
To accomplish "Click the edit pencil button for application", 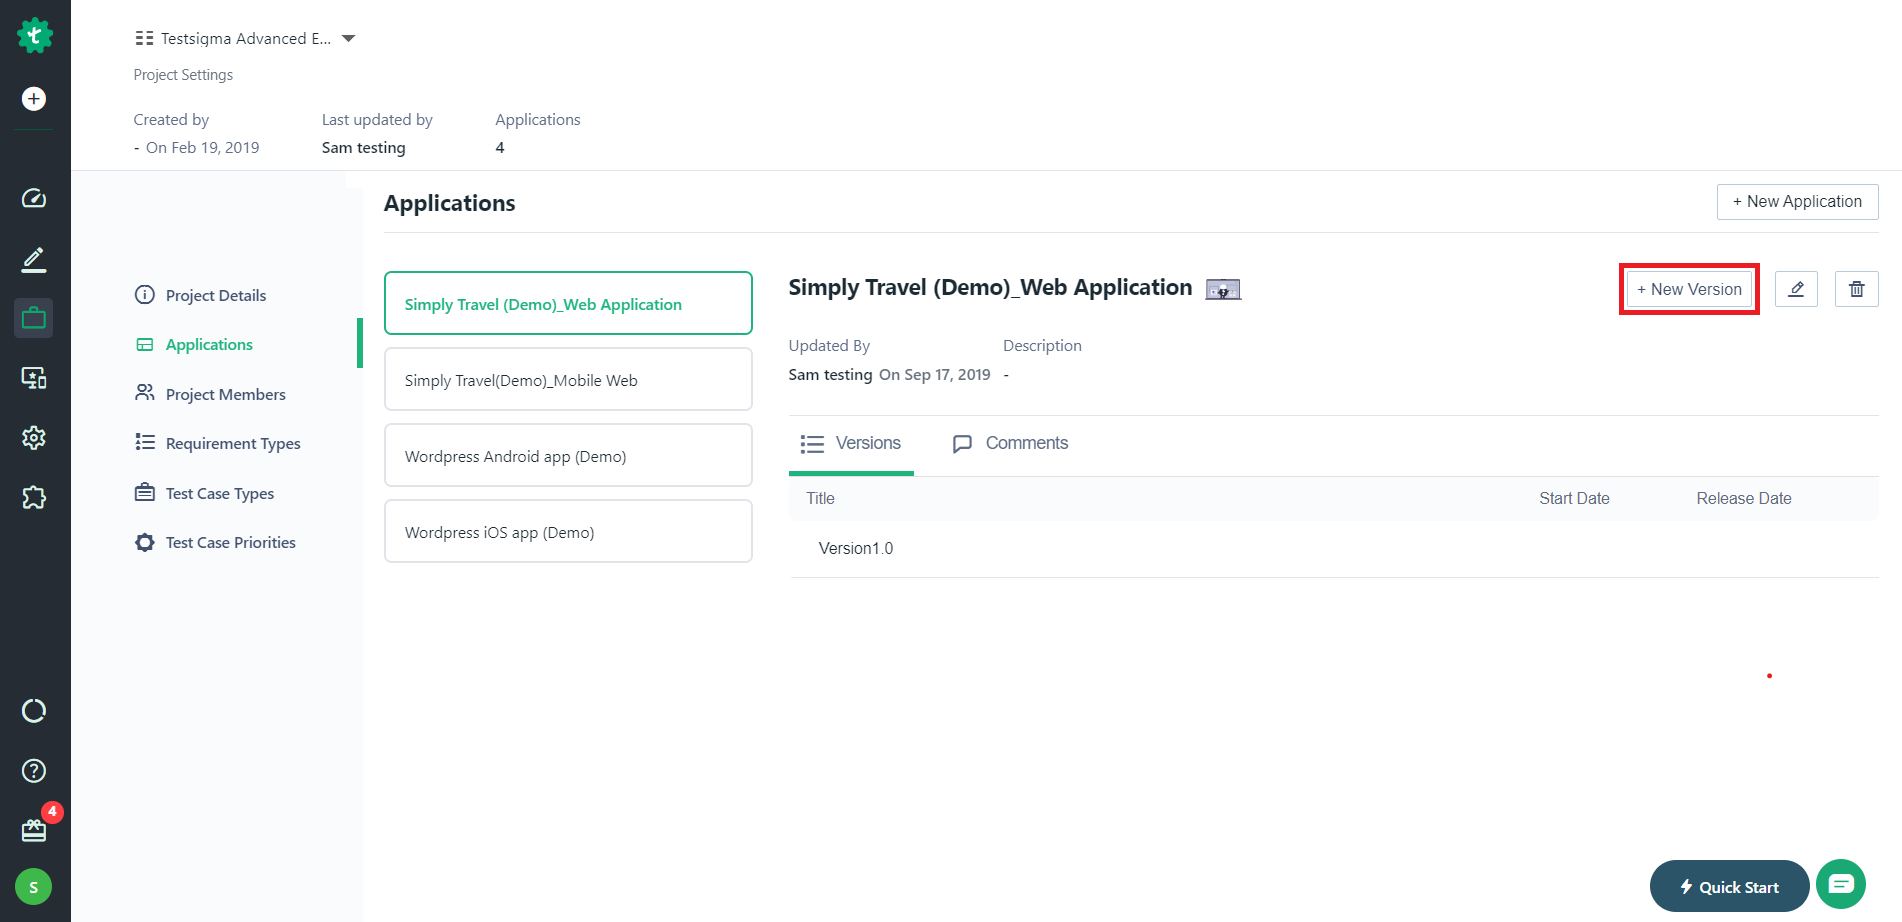I will [1796, 289].
